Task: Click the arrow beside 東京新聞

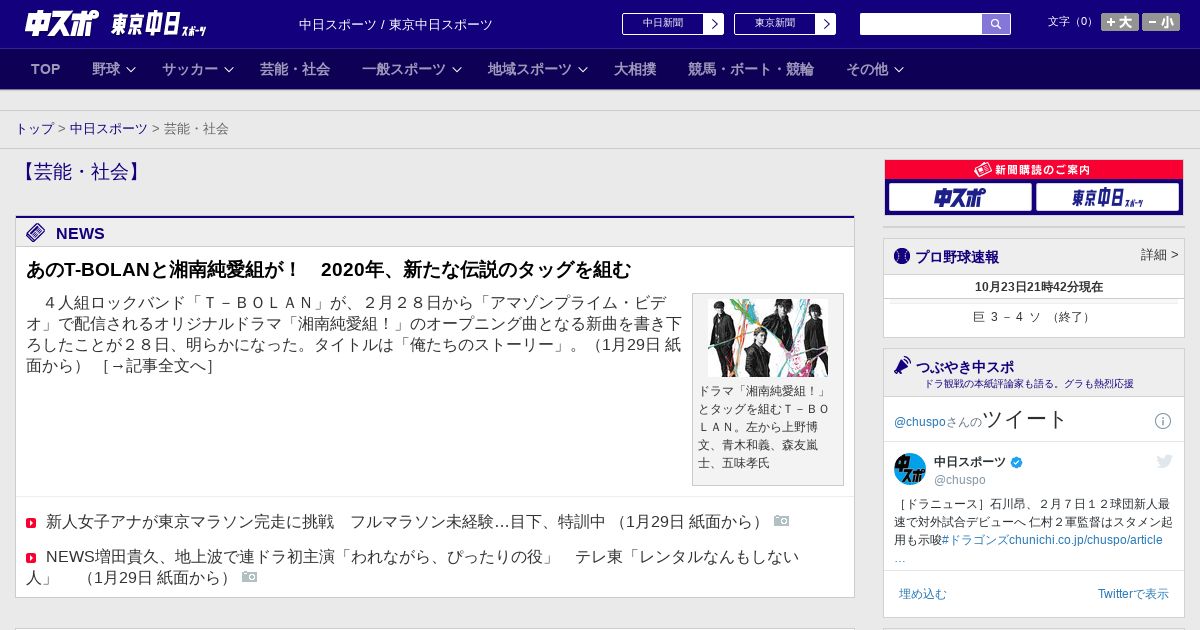Action: 826,24
